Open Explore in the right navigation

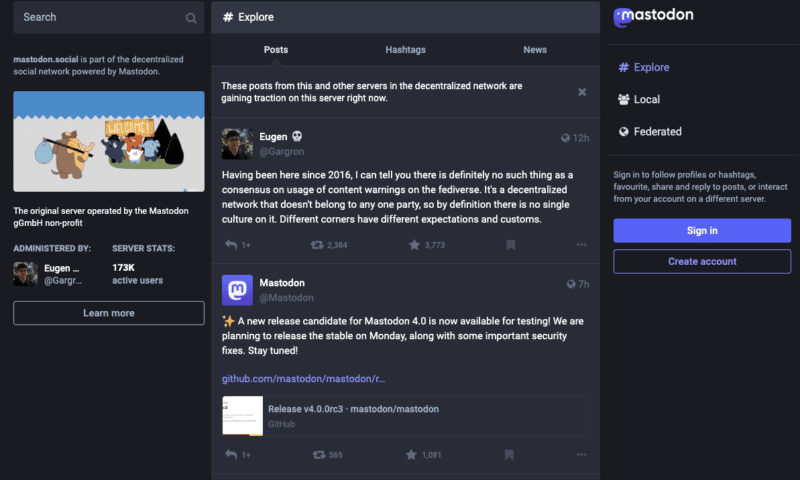643,67
